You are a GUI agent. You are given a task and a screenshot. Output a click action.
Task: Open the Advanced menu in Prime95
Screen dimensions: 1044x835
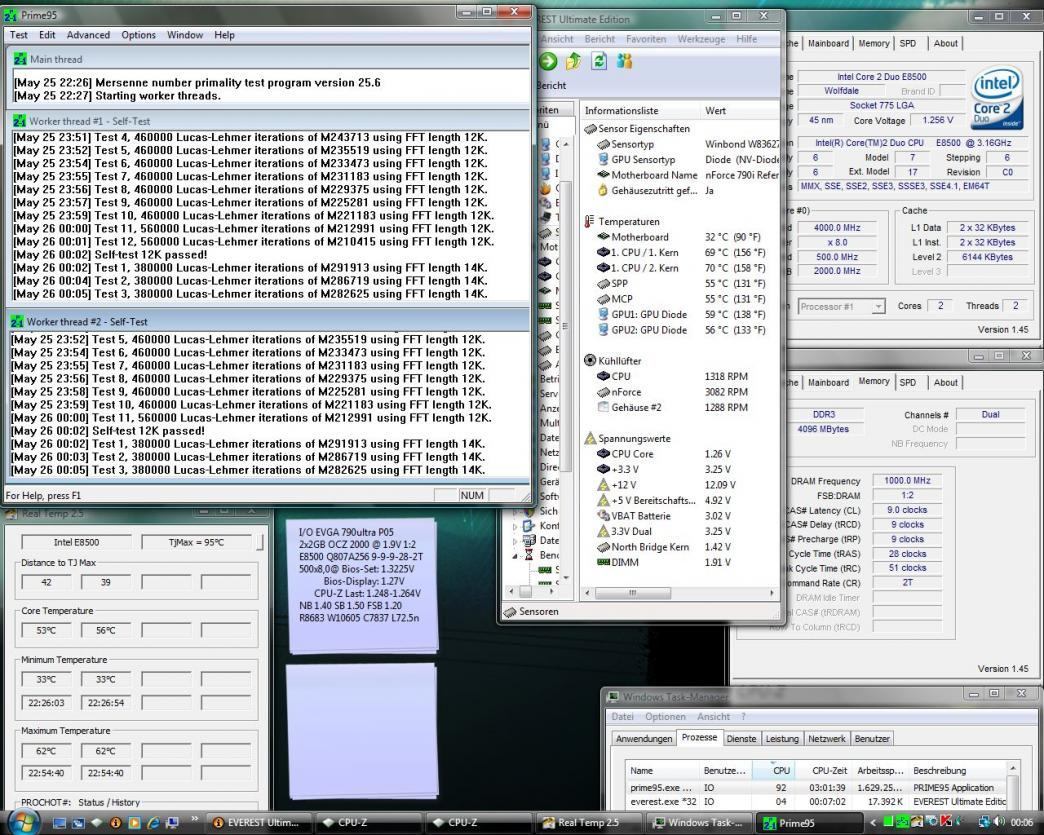coord(88,35)
